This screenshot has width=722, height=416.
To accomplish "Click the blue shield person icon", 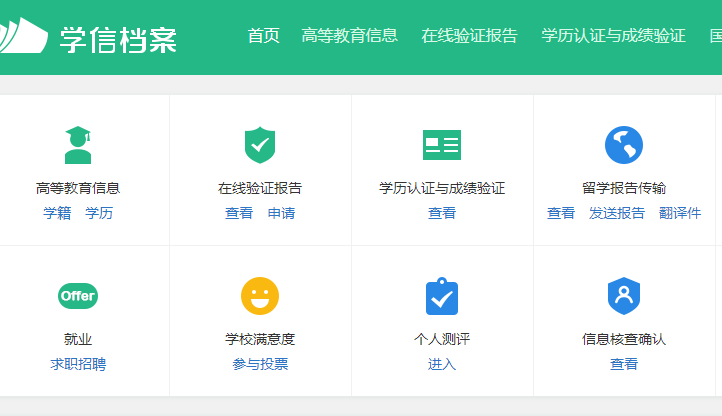I will pyautogui.click(x=623, y=296).
